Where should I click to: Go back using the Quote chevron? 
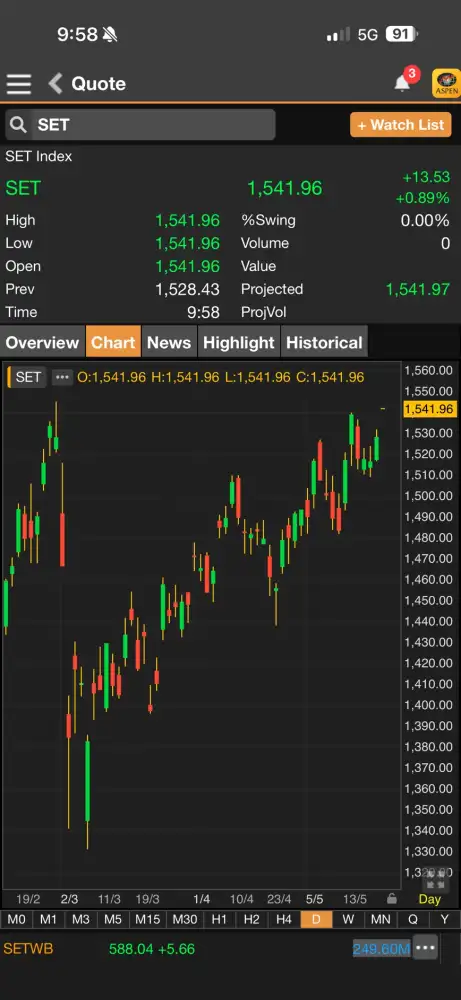click(x=56, y=84)
